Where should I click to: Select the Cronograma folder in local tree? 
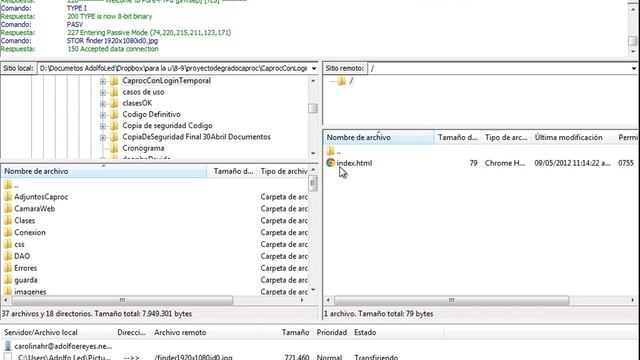143,148
